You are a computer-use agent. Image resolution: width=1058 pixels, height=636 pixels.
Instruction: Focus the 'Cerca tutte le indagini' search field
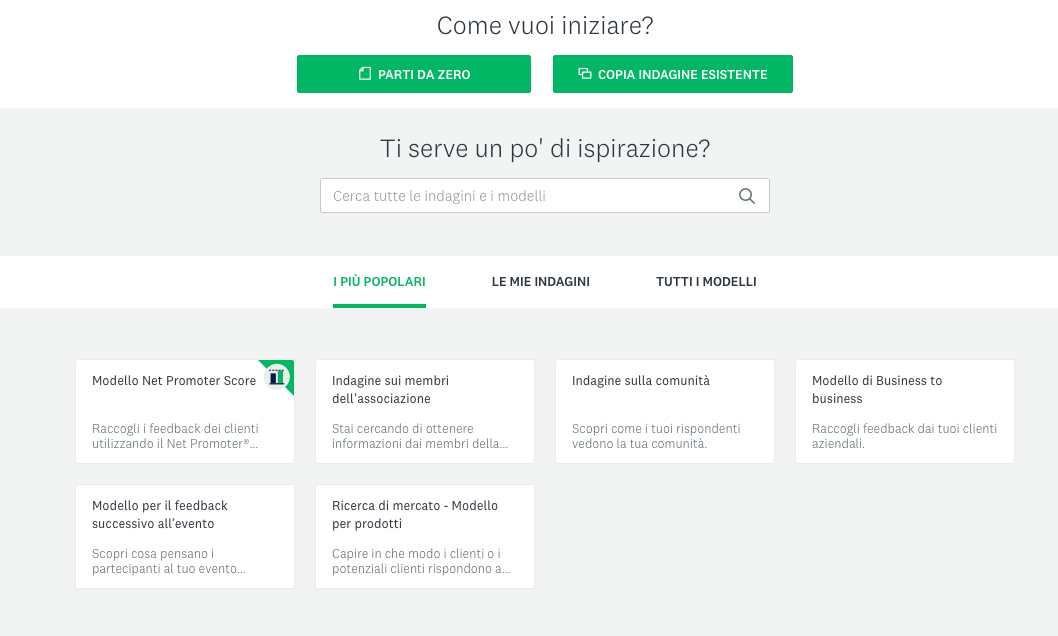545,196
